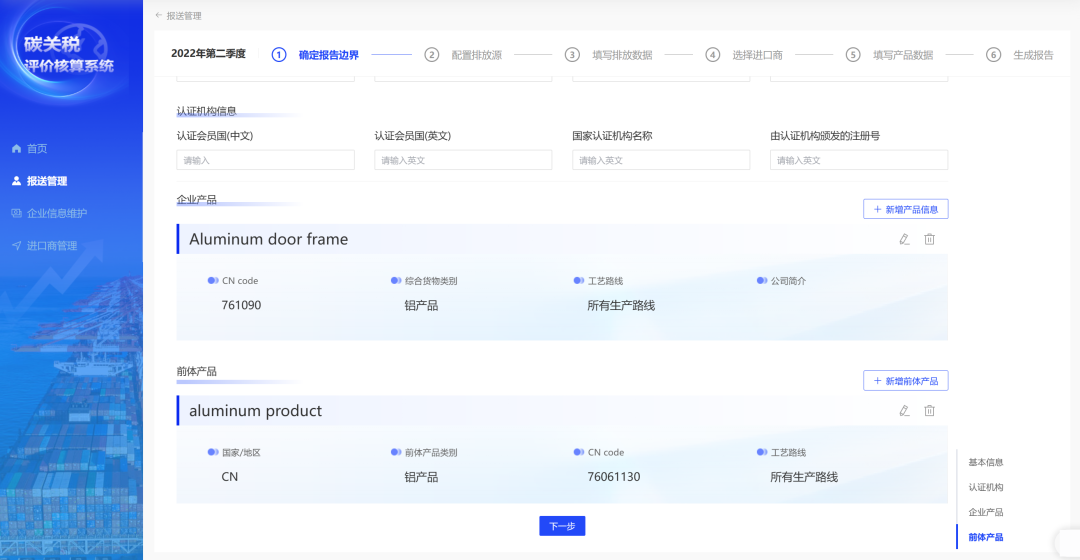This screenshot has width=1080, height=560.
Task: Click the aluminum product title
Action: (x=256, y=411)
